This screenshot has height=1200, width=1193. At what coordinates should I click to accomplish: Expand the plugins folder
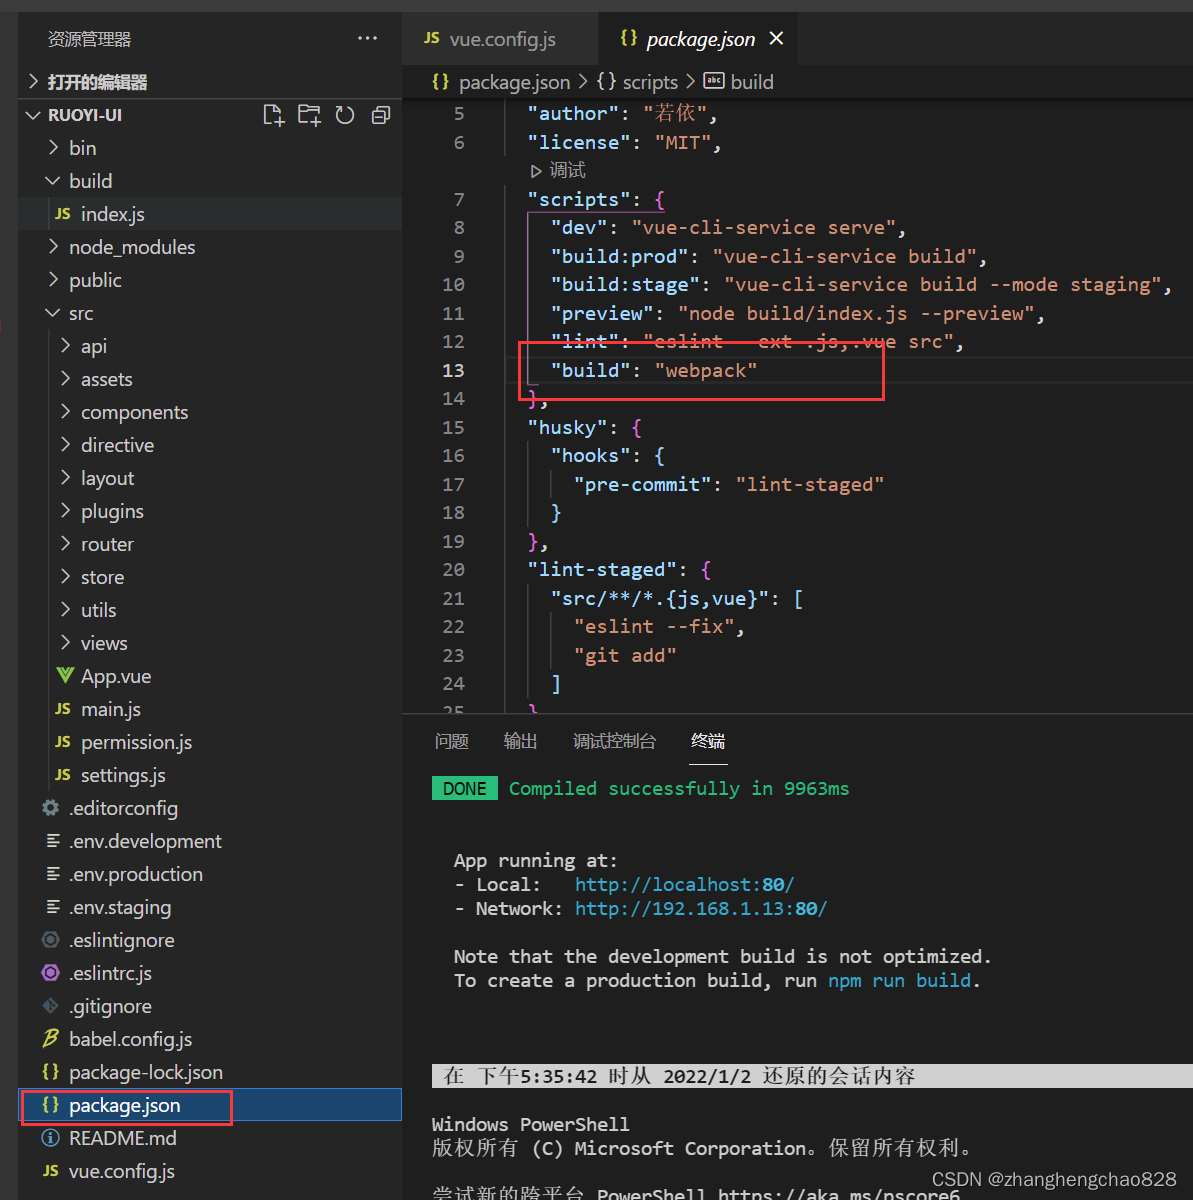[x=210, y=511]
